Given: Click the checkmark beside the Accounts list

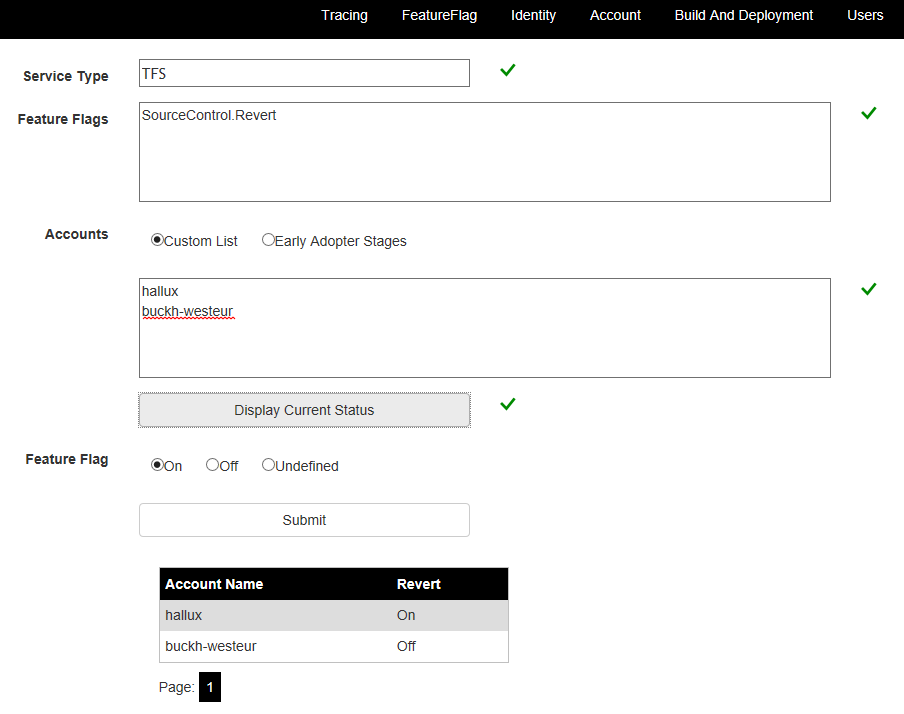Looking at the screenshot, I should click(868, 289).
